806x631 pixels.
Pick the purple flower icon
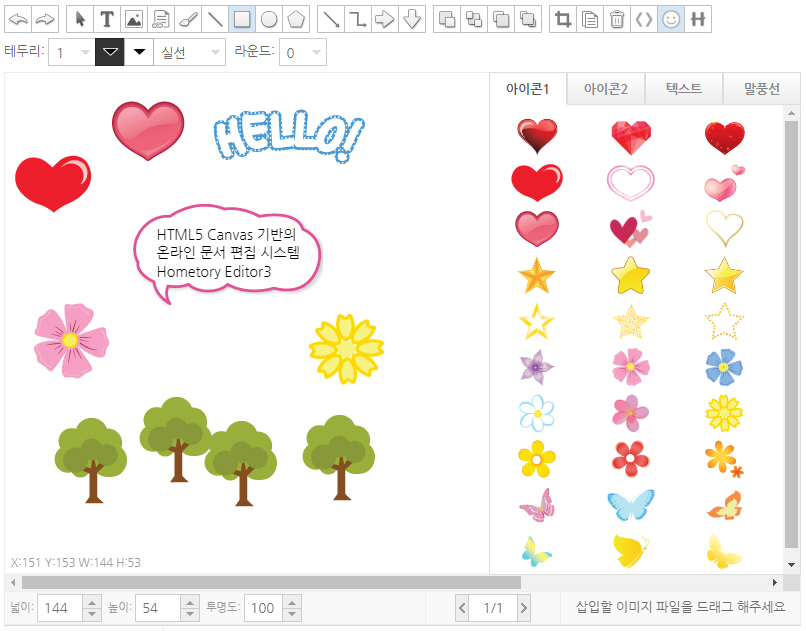(537, 367)
